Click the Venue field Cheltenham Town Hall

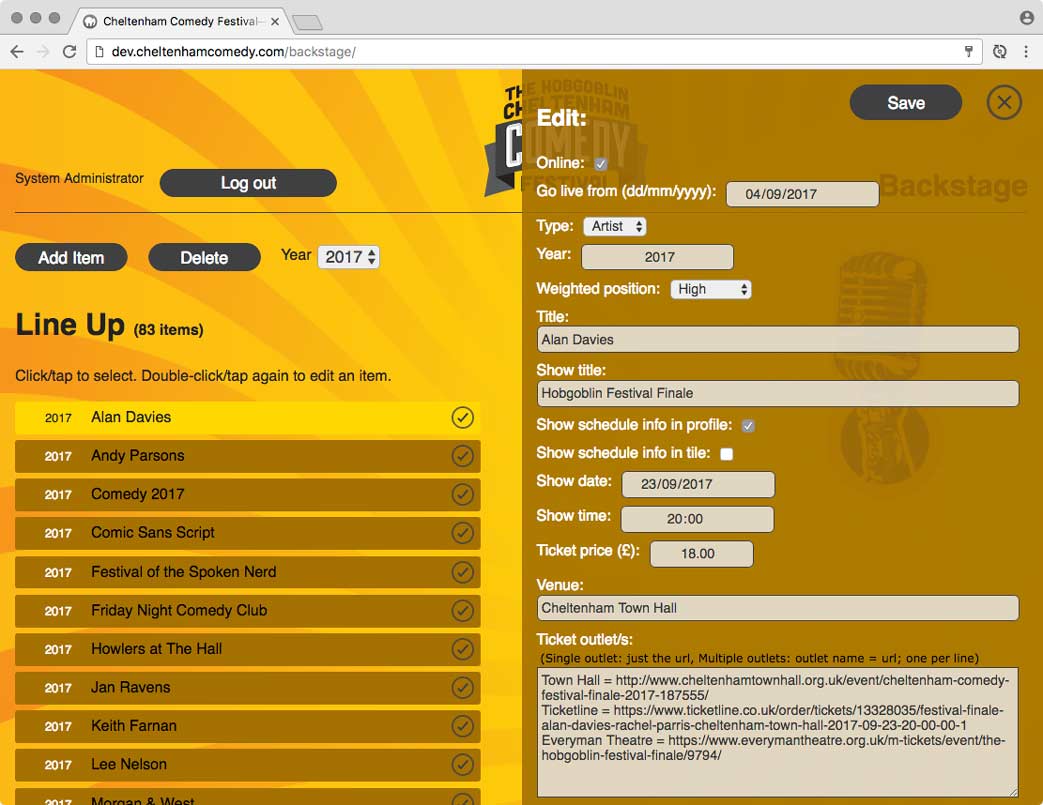click(778, 608)
